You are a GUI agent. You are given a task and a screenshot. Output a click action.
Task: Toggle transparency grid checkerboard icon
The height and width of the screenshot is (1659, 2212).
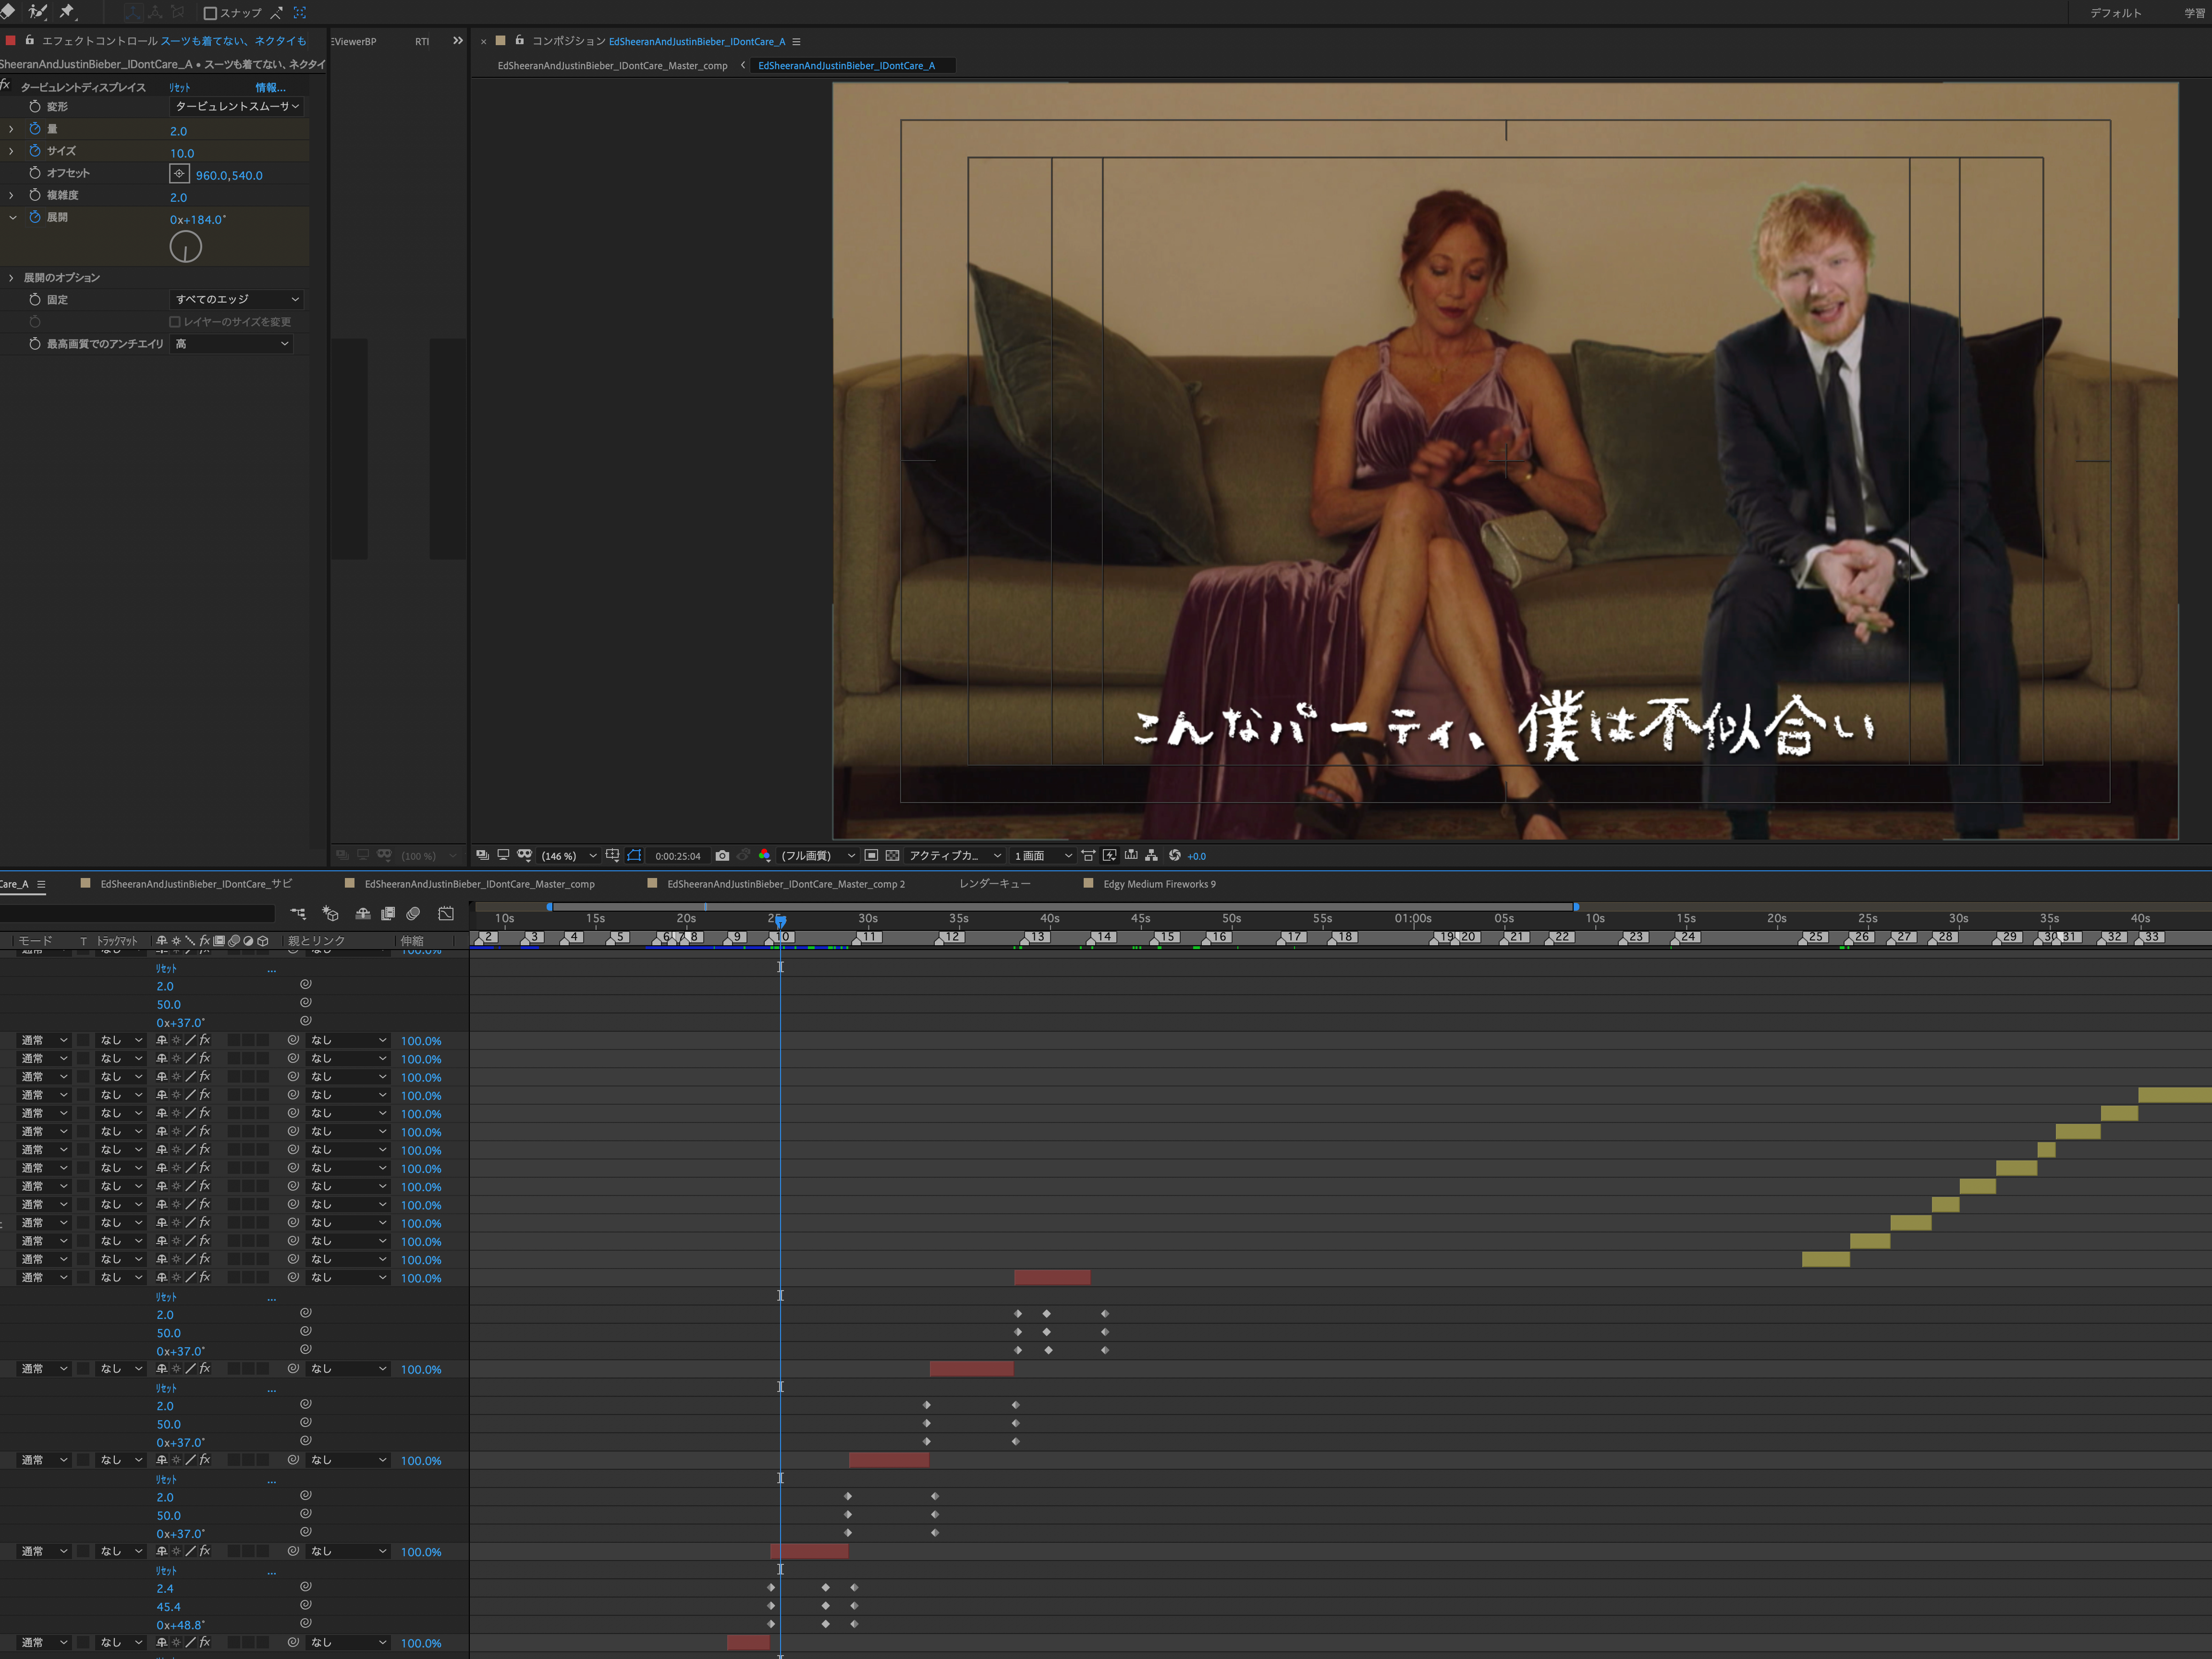click(892, 855)
